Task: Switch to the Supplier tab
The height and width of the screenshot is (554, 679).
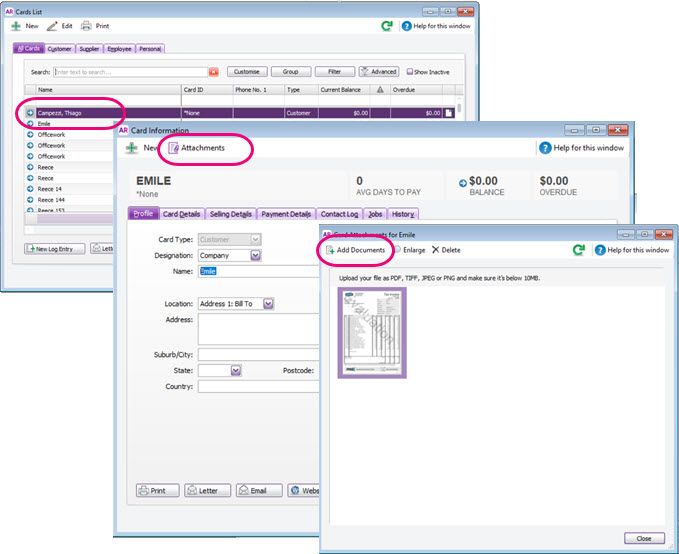Action: (89, 48)
